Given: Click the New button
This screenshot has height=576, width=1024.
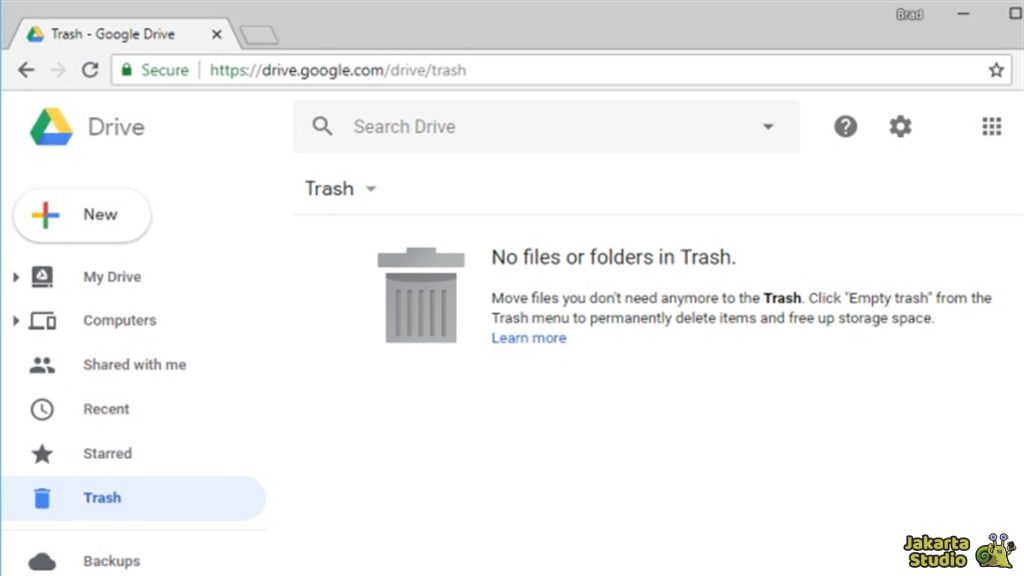Looking at the screenshot, I should [x=82, y=215].
